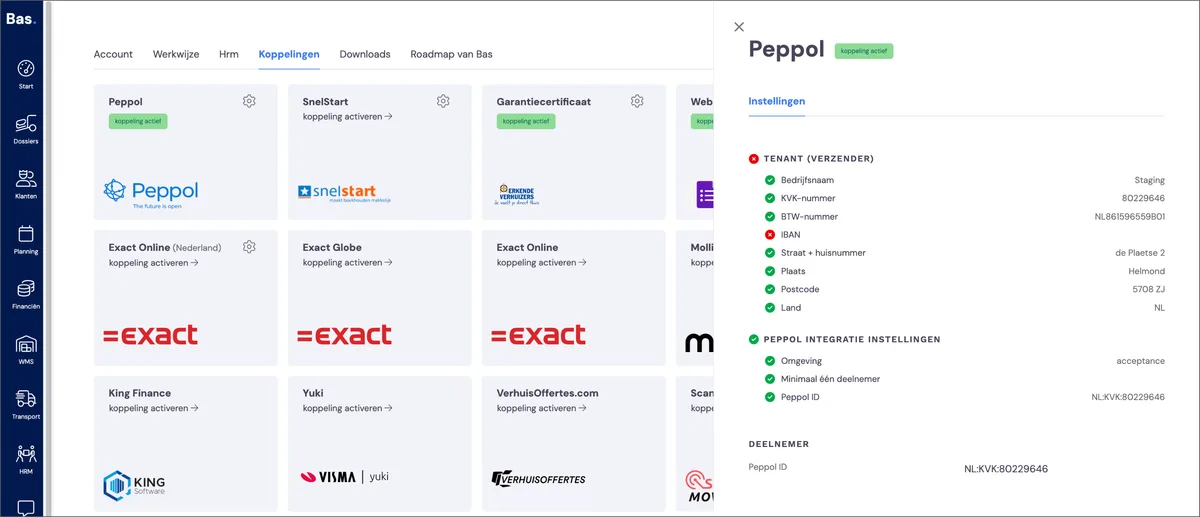
Task: Click the 'Land' row label
Action: pyautogui.click(x=791, y=307)
